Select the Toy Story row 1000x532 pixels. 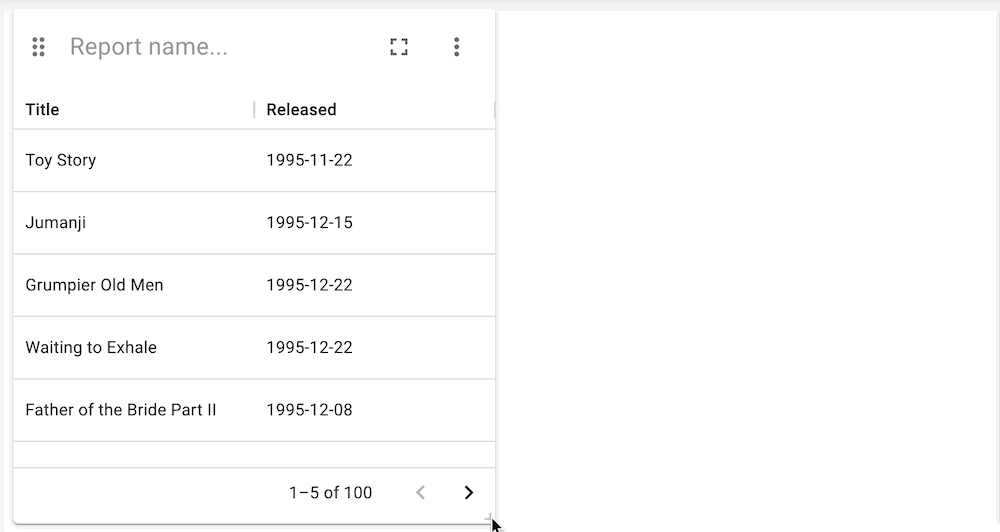coord(254,160)
